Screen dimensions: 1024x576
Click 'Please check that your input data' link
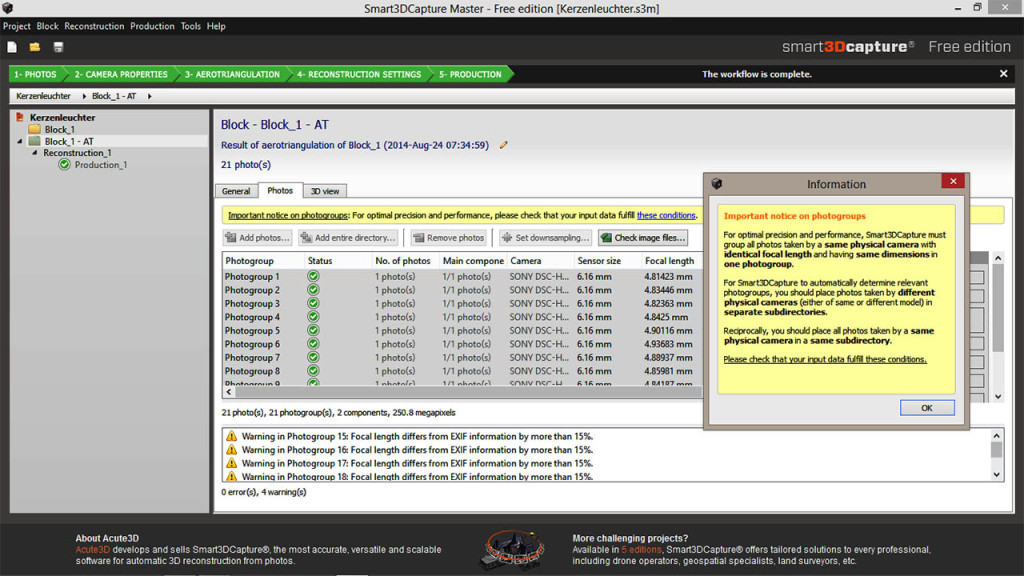[825, 359]
